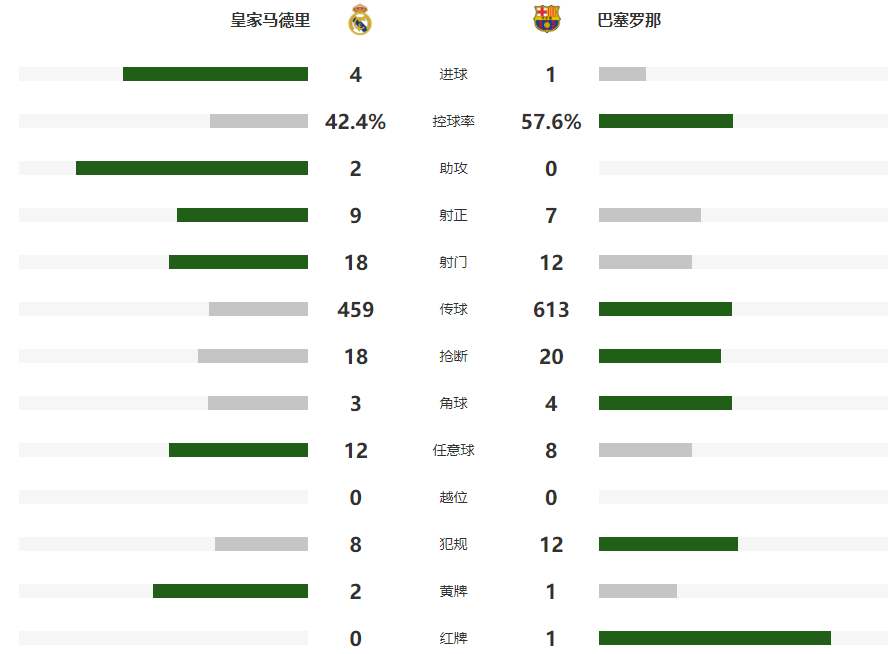Click the Barcelona crest icon
This screenshot has width=892, height=654.
(x=547, y=19)
